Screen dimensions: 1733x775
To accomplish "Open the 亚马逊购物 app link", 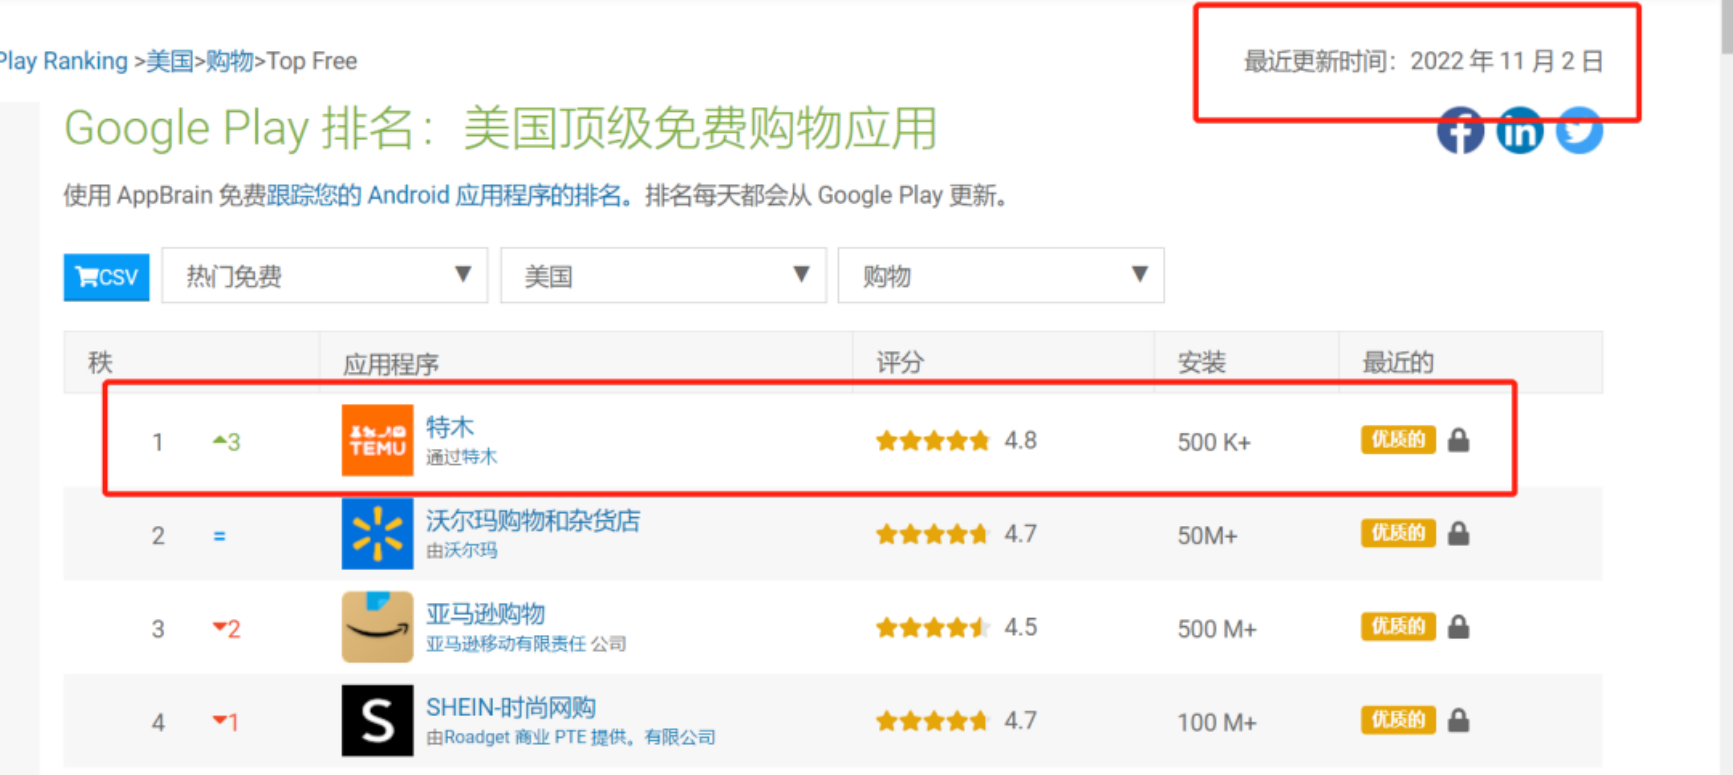I will point(486,613).
